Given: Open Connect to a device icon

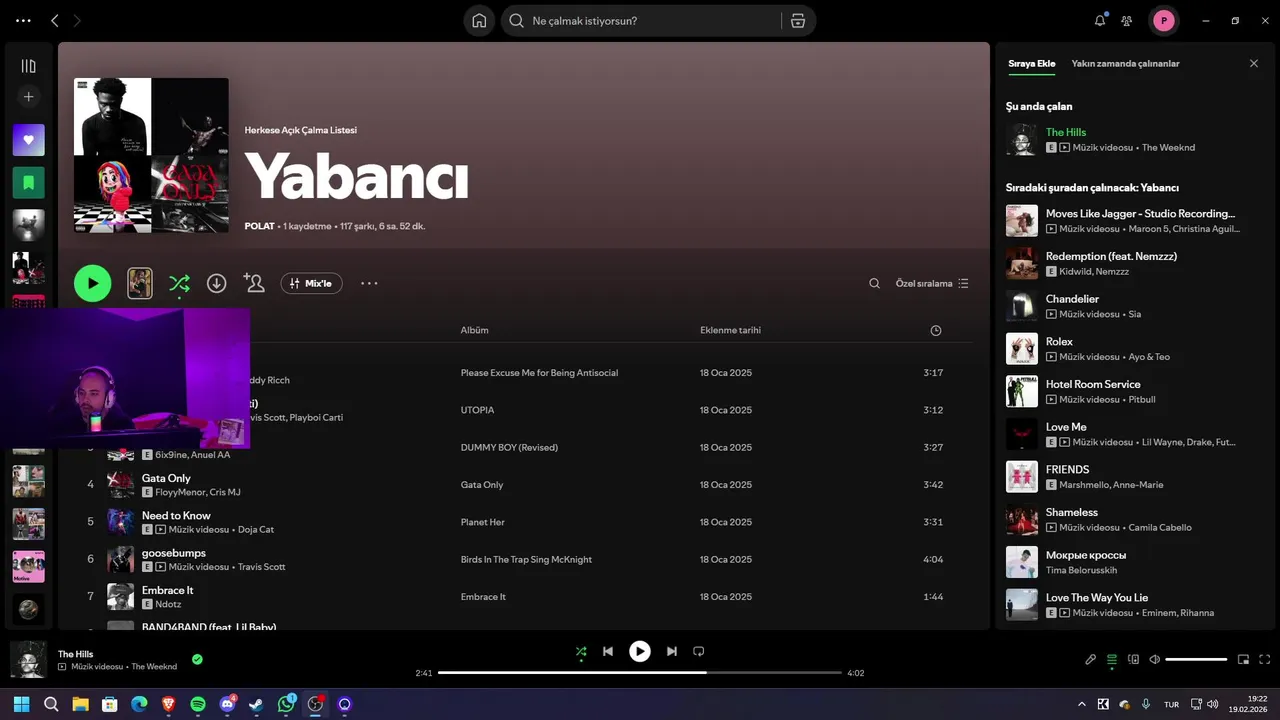Looking at the screenshot, I should coord(1133,659).
